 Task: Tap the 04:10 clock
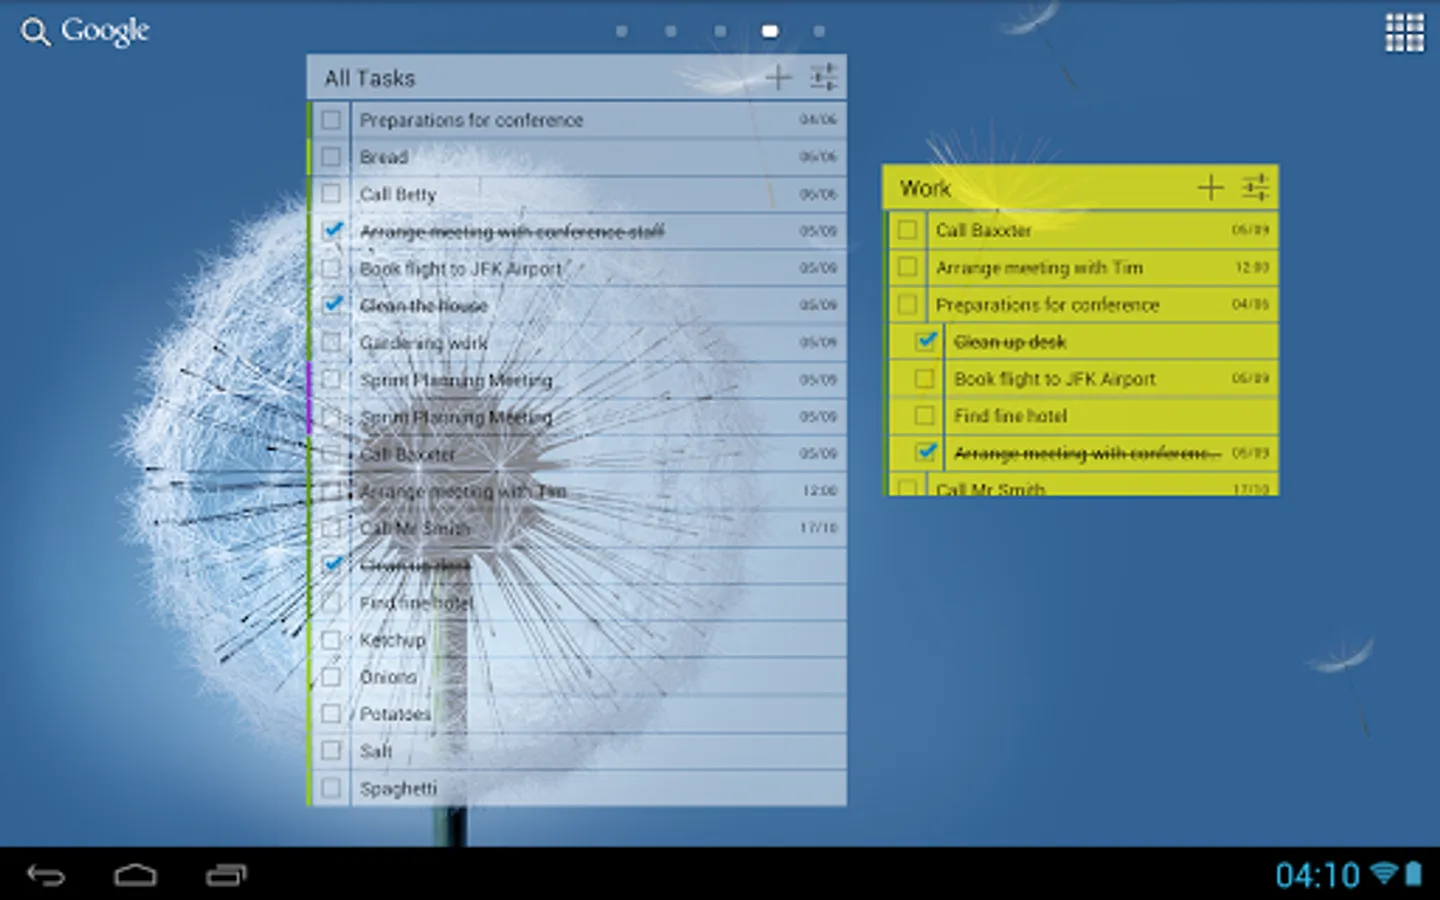pos(1317,875)
